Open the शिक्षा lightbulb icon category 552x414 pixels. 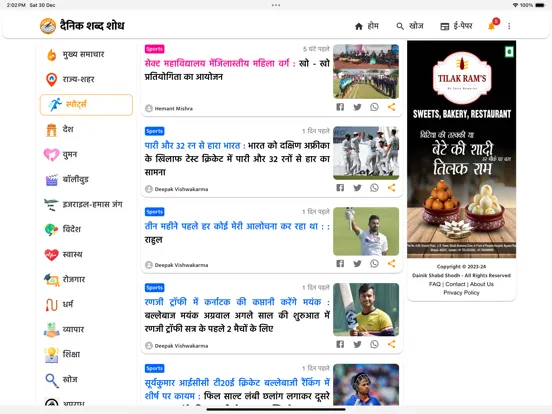tap(51, 355)
